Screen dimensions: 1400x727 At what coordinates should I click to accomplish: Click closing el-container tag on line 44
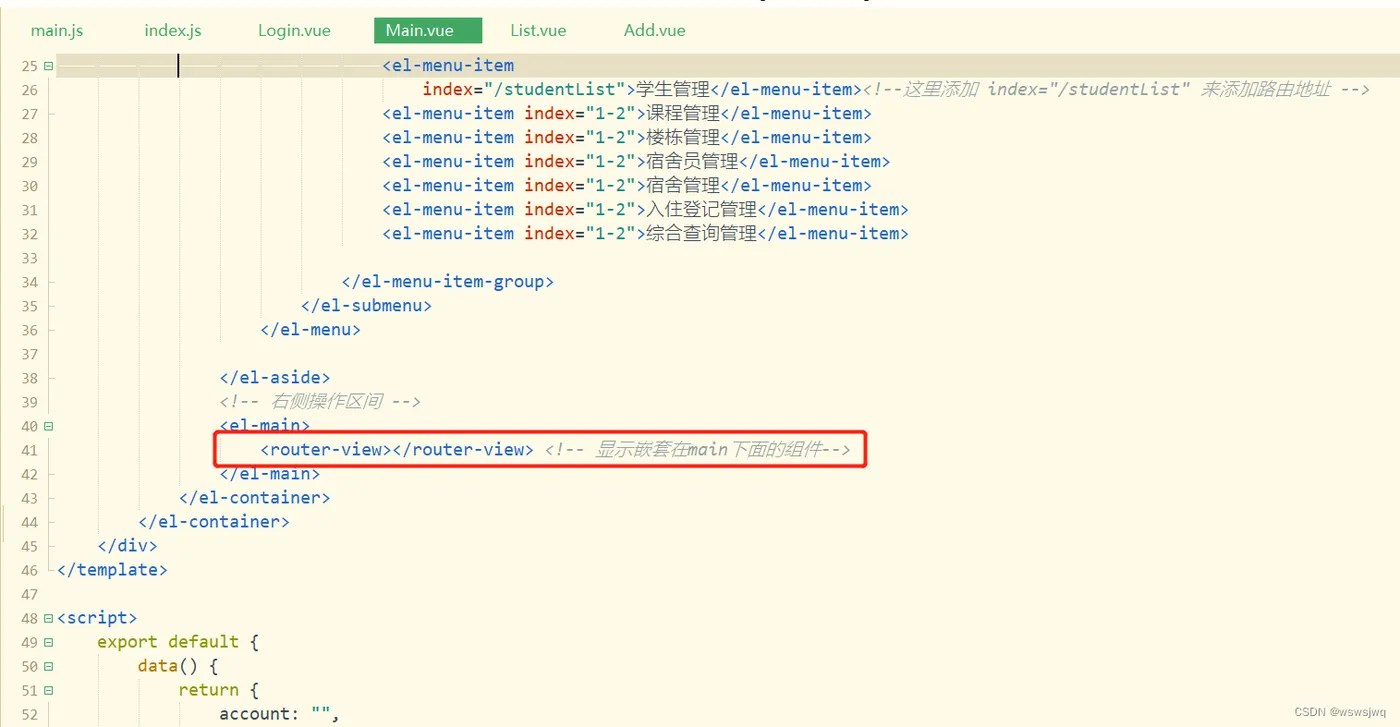[214, 522]
